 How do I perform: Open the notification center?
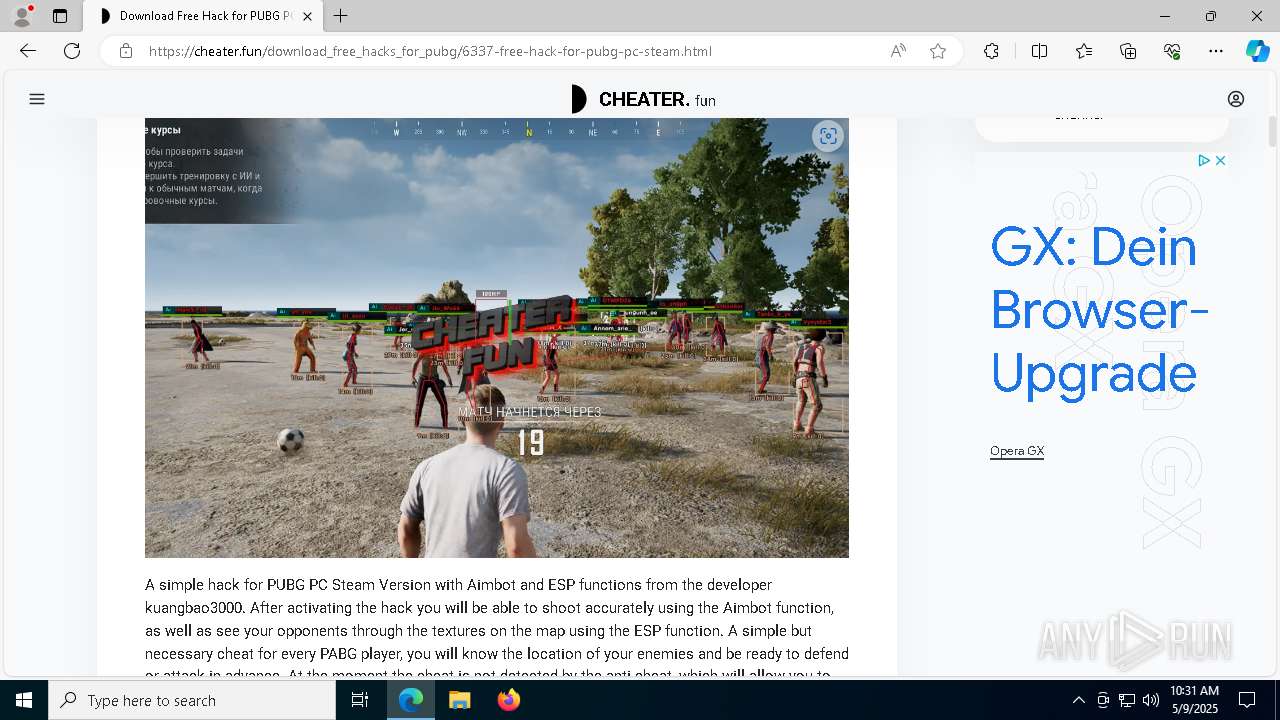pyautogui.click(x=1247, y=700)
